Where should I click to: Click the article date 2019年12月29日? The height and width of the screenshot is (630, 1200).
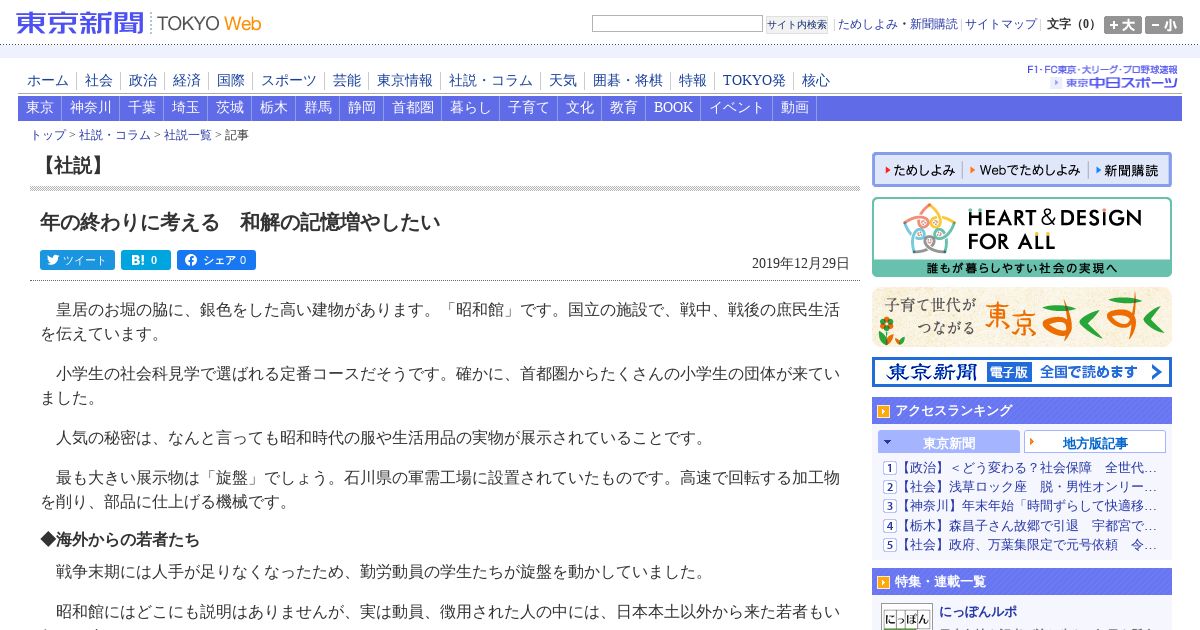[800, 264]
